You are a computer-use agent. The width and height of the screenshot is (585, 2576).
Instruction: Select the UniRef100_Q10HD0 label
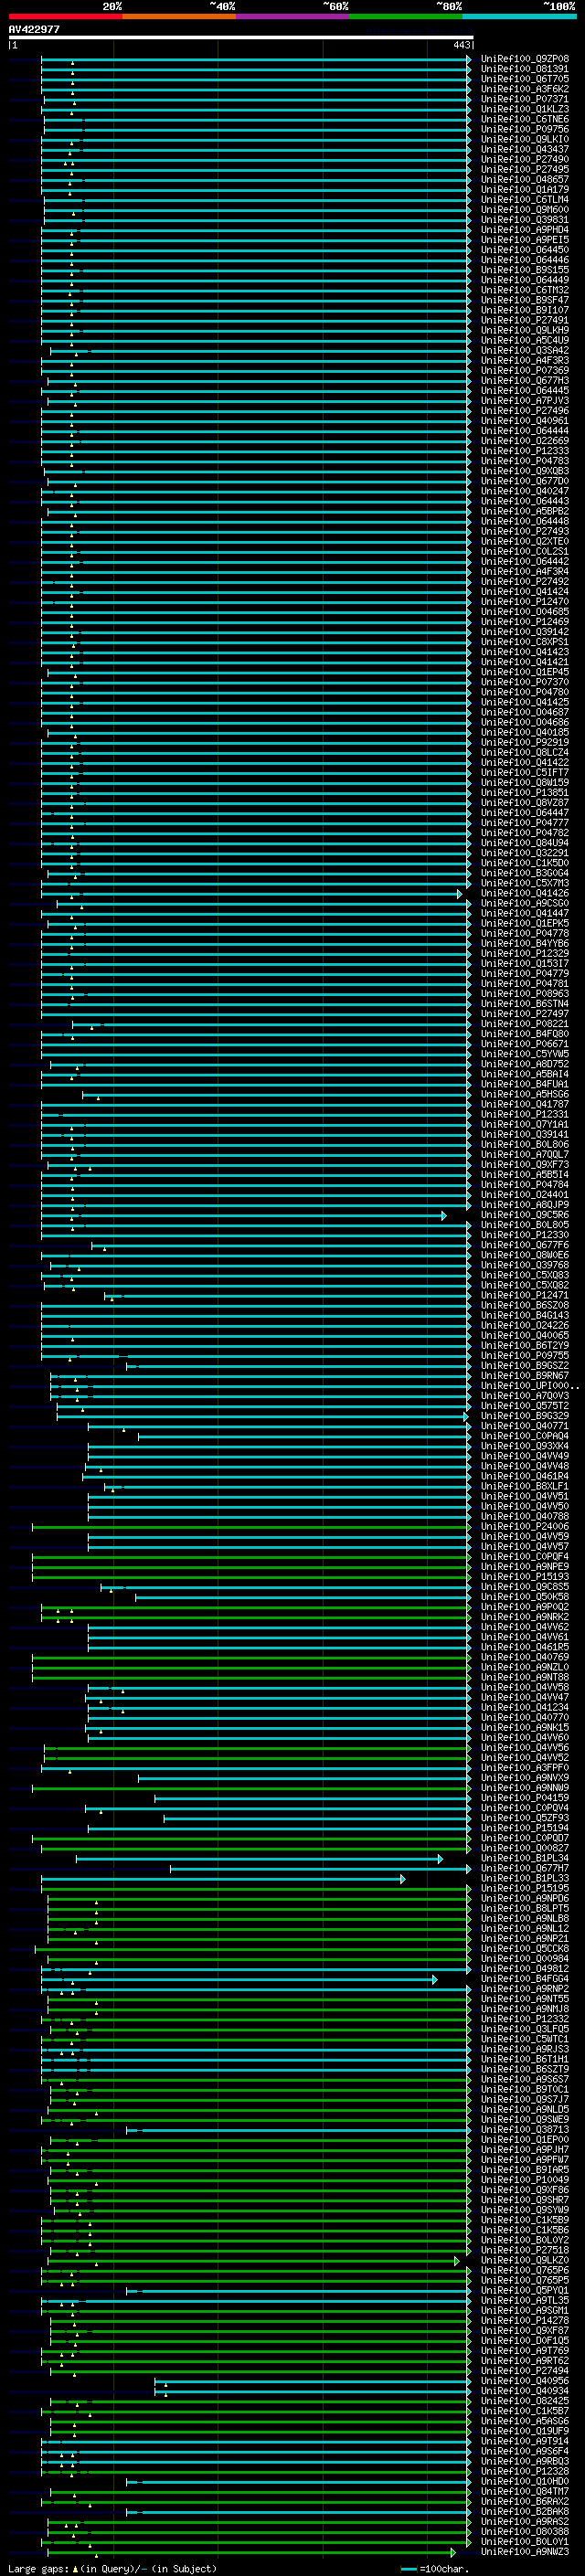[525, 2480]
